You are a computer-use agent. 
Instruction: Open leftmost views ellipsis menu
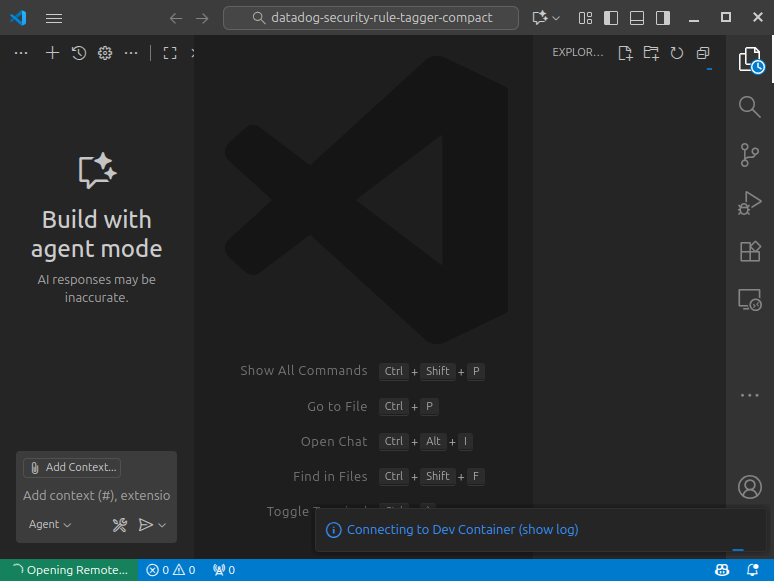pyautogui.click(x=21, y=53)
